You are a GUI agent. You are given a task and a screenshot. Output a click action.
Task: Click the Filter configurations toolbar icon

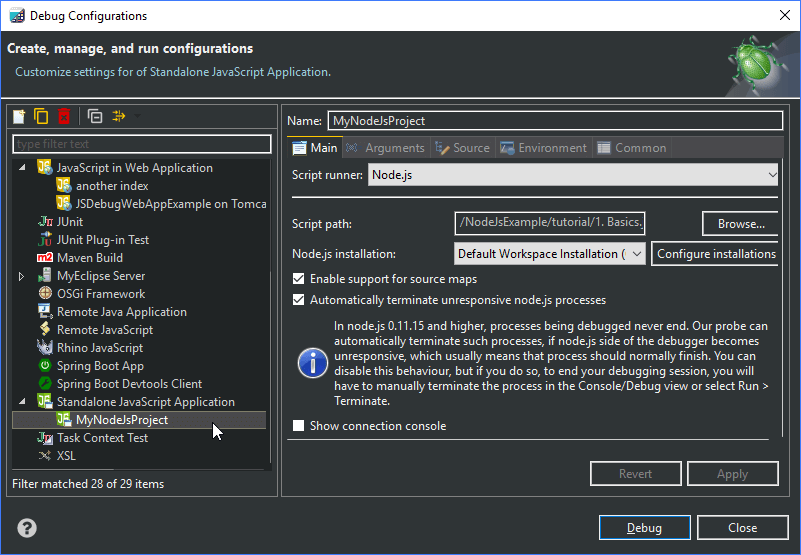[119, 117]
